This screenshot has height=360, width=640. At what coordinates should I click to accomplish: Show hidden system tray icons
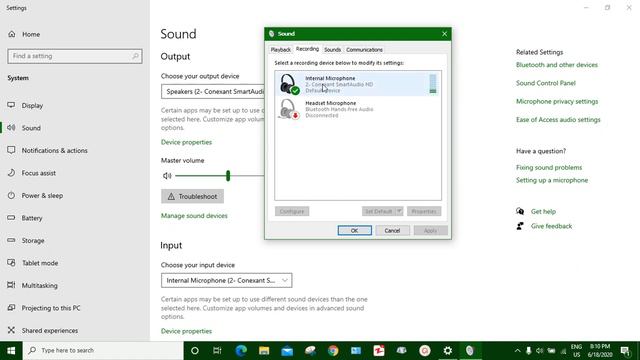click(x=517, y=351)
